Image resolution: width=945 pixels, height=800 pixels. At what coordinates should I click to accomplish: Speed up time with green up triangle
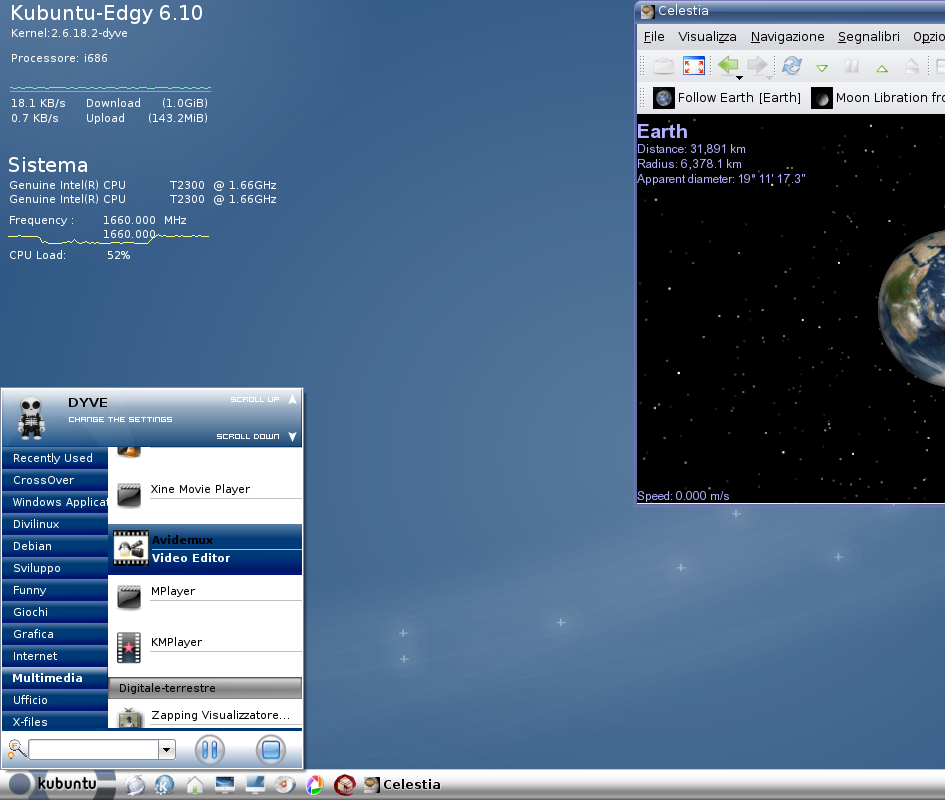[882, 68]
